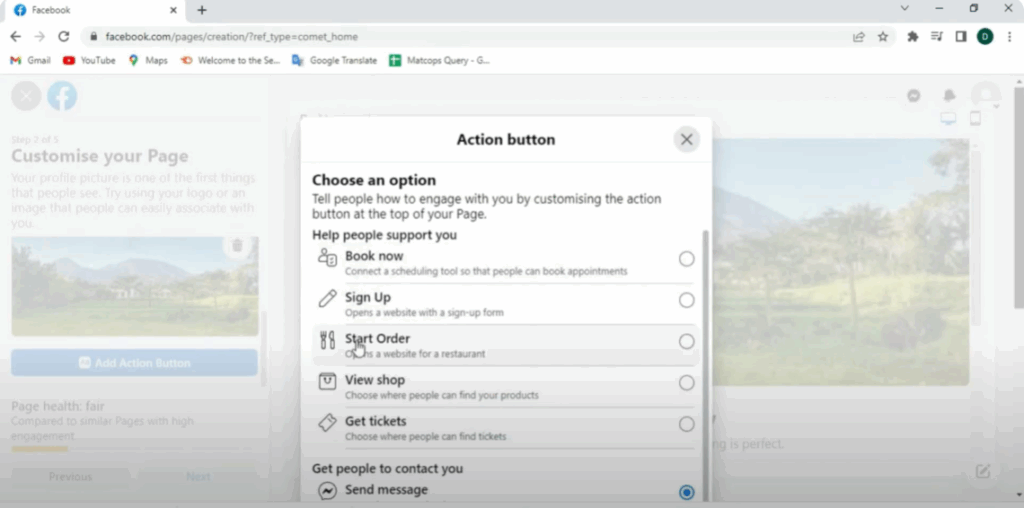This screenshot has height=508, width=1024.
Task: Open the Welcome to the Se... bookmark
Action: pos(230,60)
